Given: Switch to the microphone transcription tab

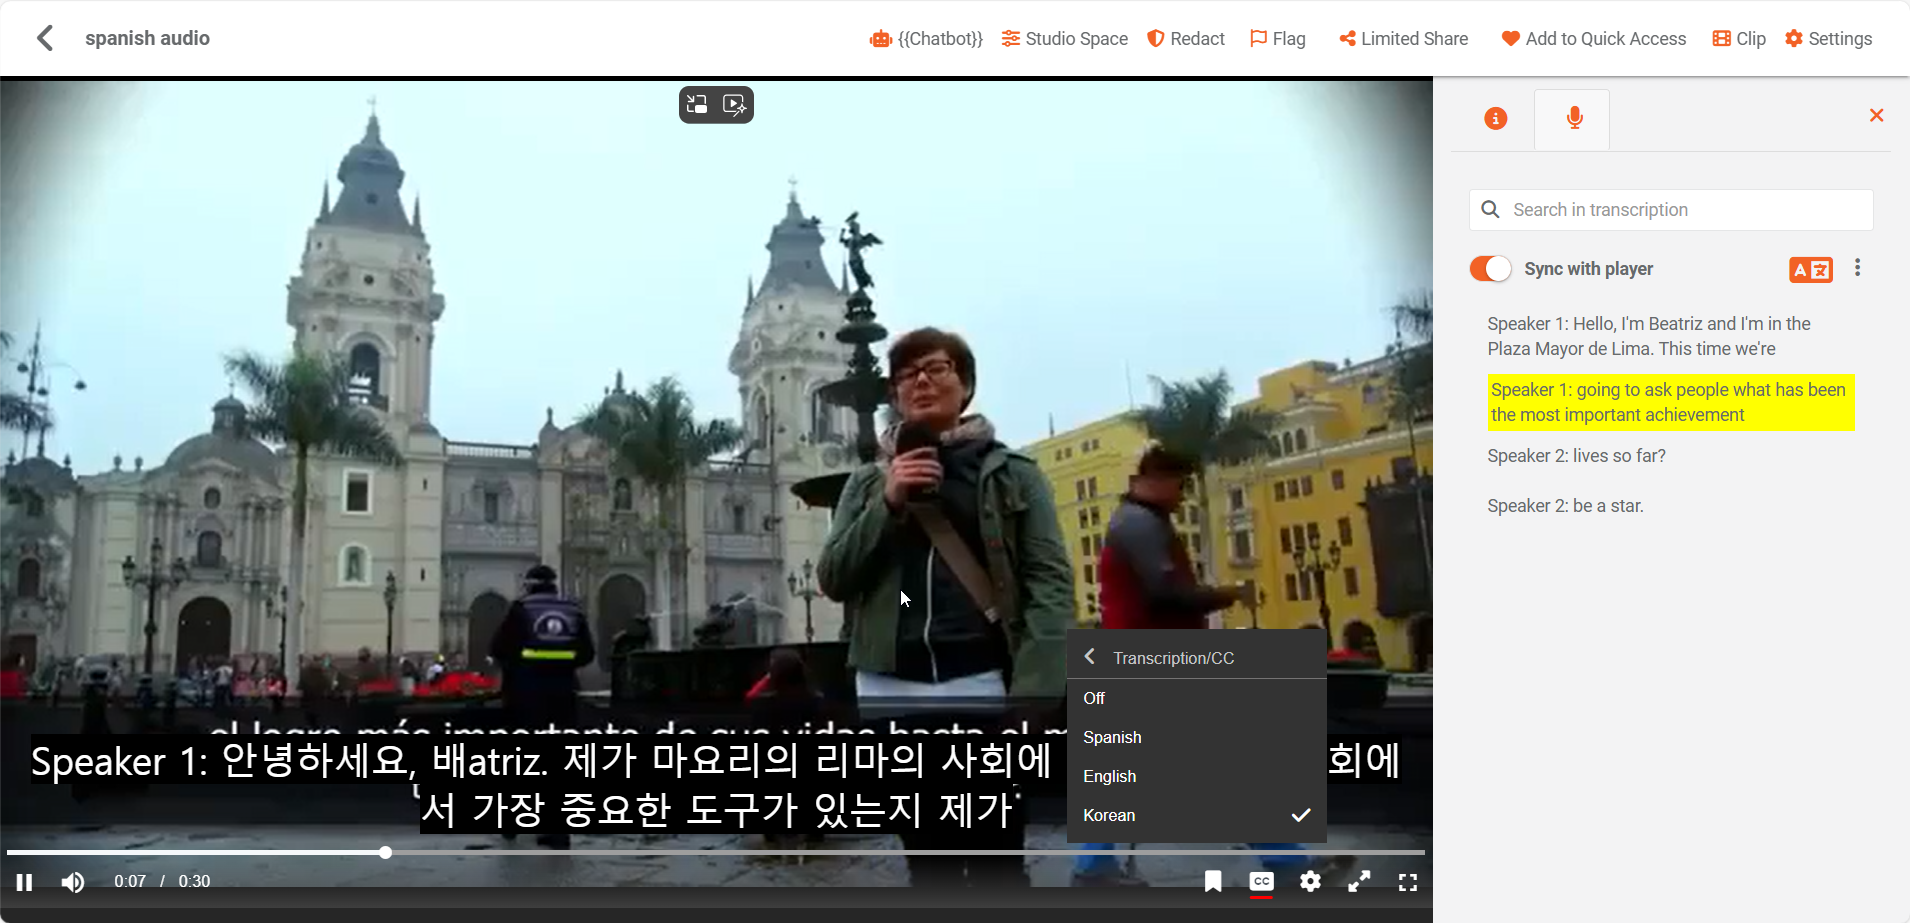Looking at the screenshot, I should 1574,119.
